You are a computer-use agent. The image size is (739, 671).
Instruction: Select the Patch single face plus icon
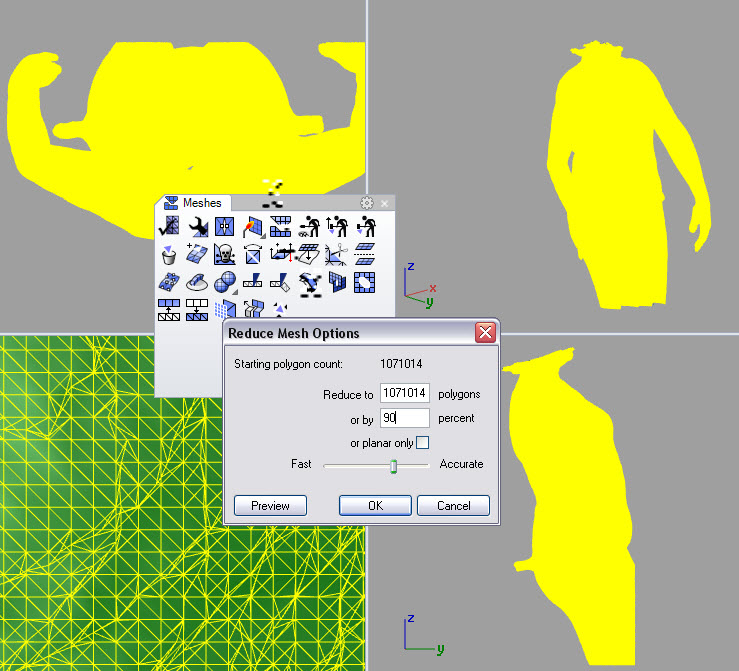(x=197, y=254)
